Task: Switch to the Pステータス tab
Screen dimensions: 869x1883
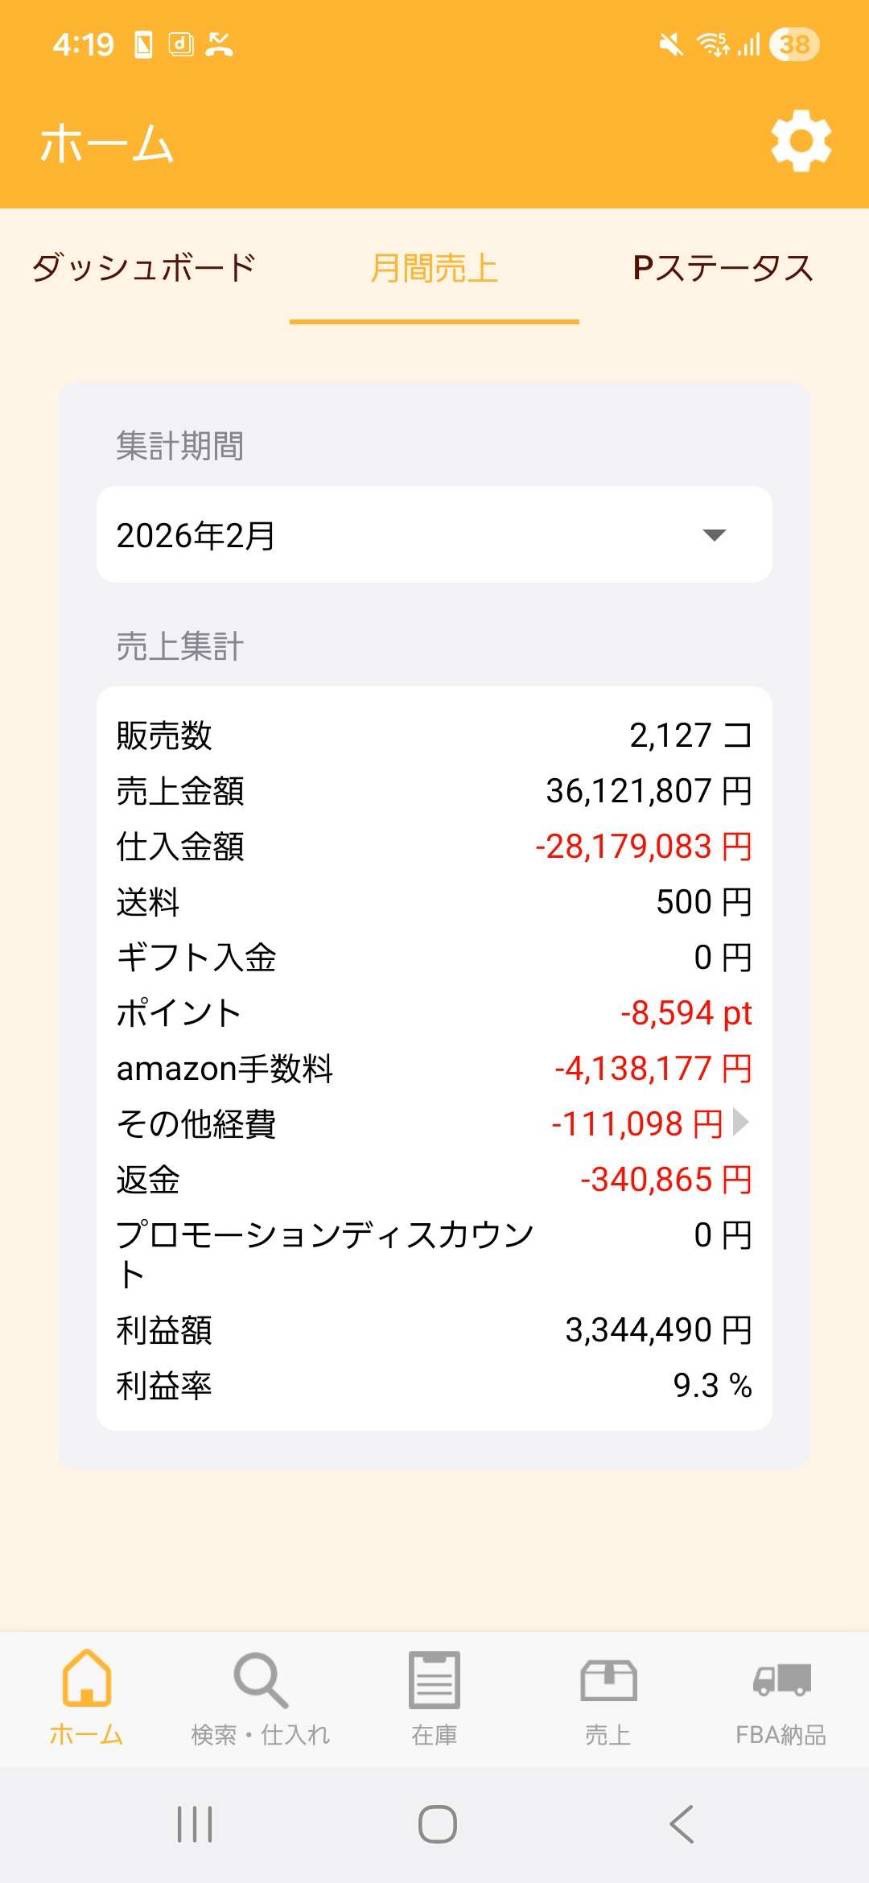Action: click(x=723, y=268)
